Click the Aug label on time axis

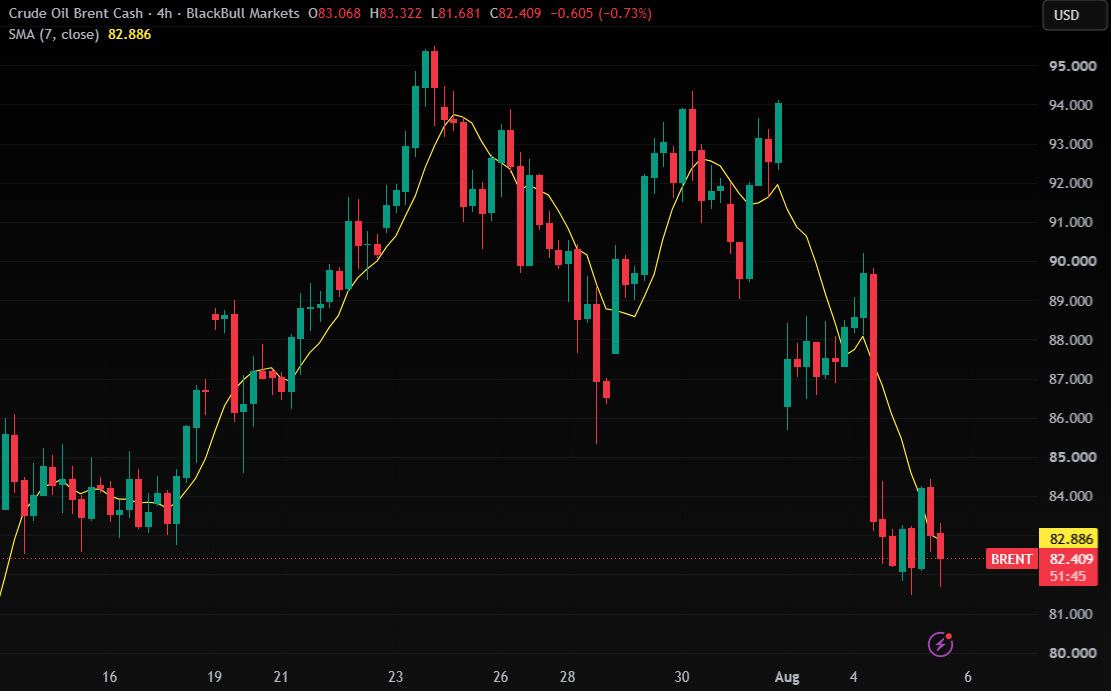(786, 677)
